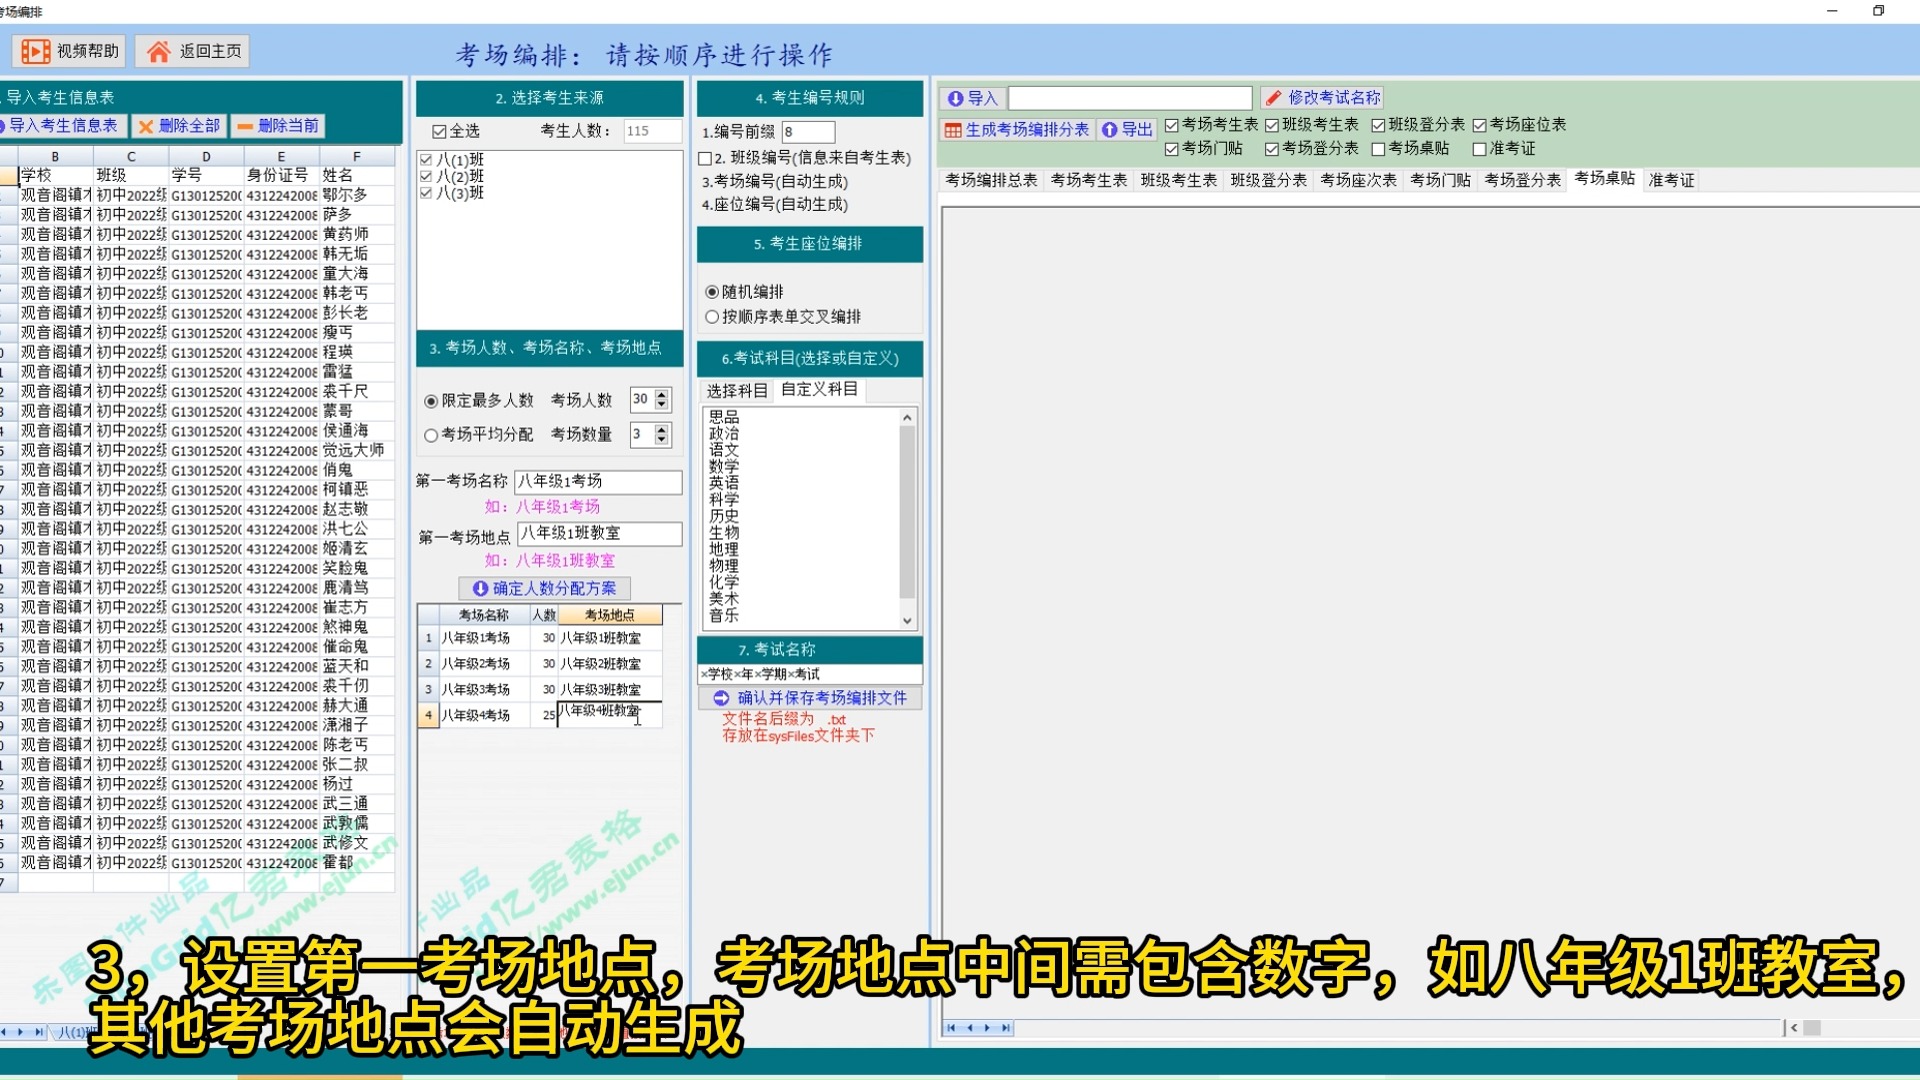Click the subject list scrollbar thumb
This screenshot has width=1920, height=1080.
(907, 512)
